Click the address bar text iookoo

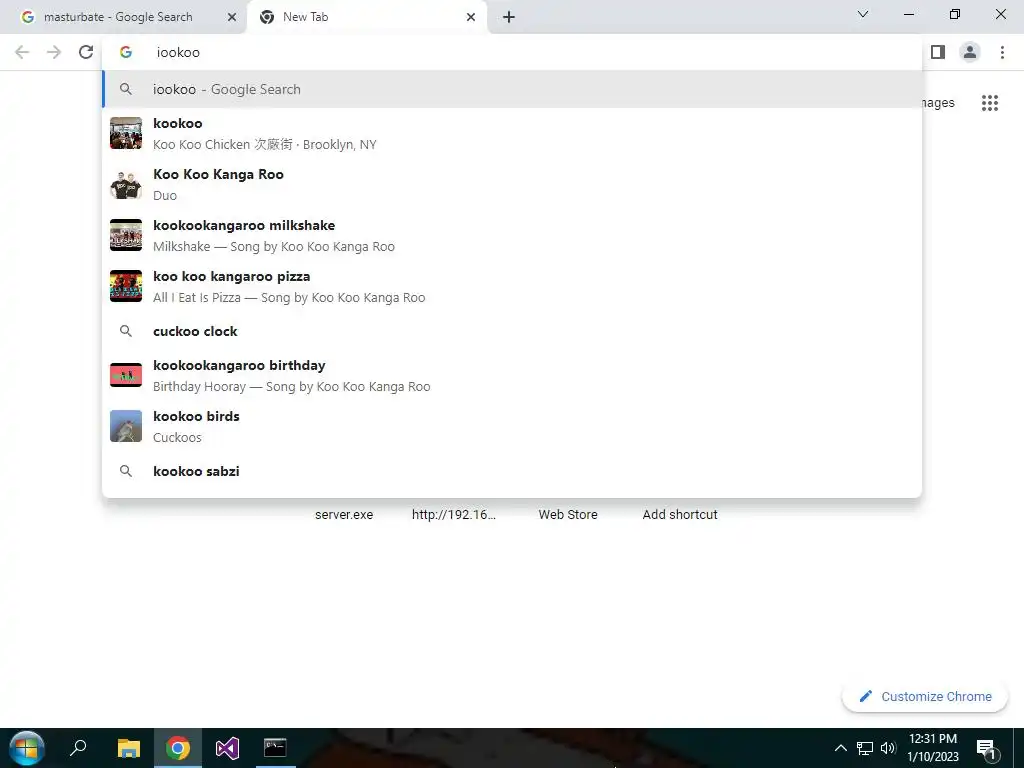[178, 52]
